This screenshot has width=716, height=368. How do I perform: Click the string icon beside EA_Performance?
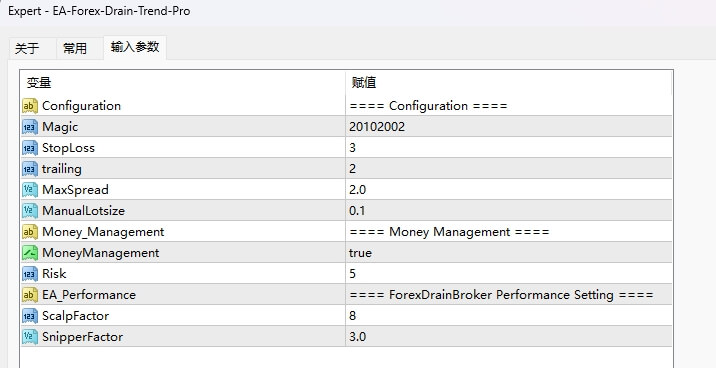(x=30, y=295)
